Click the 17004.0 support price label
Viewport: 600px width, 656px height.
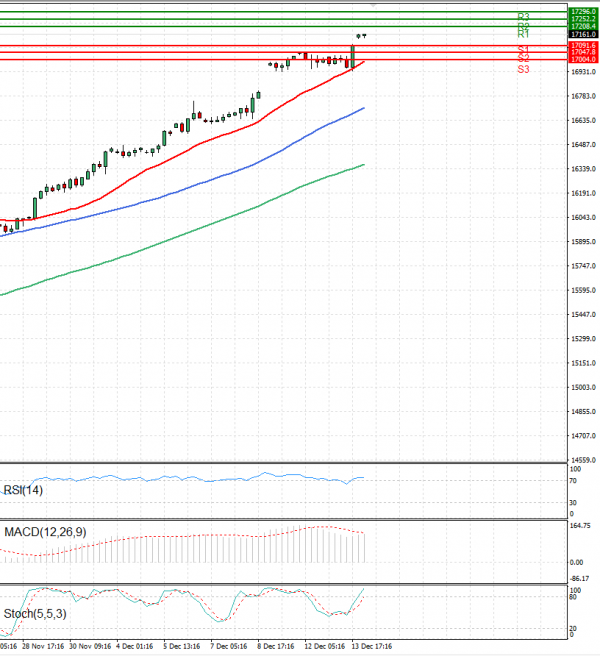[x=584, y=59]
